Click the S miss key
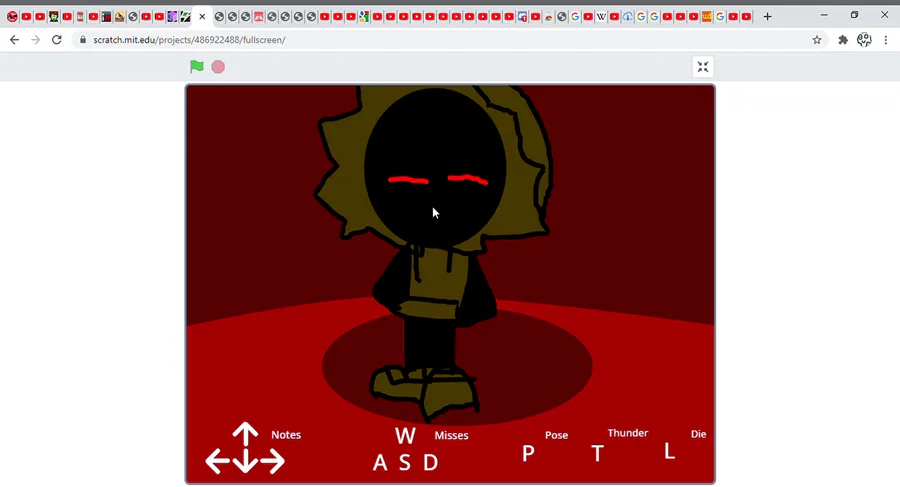 point(405,462)
